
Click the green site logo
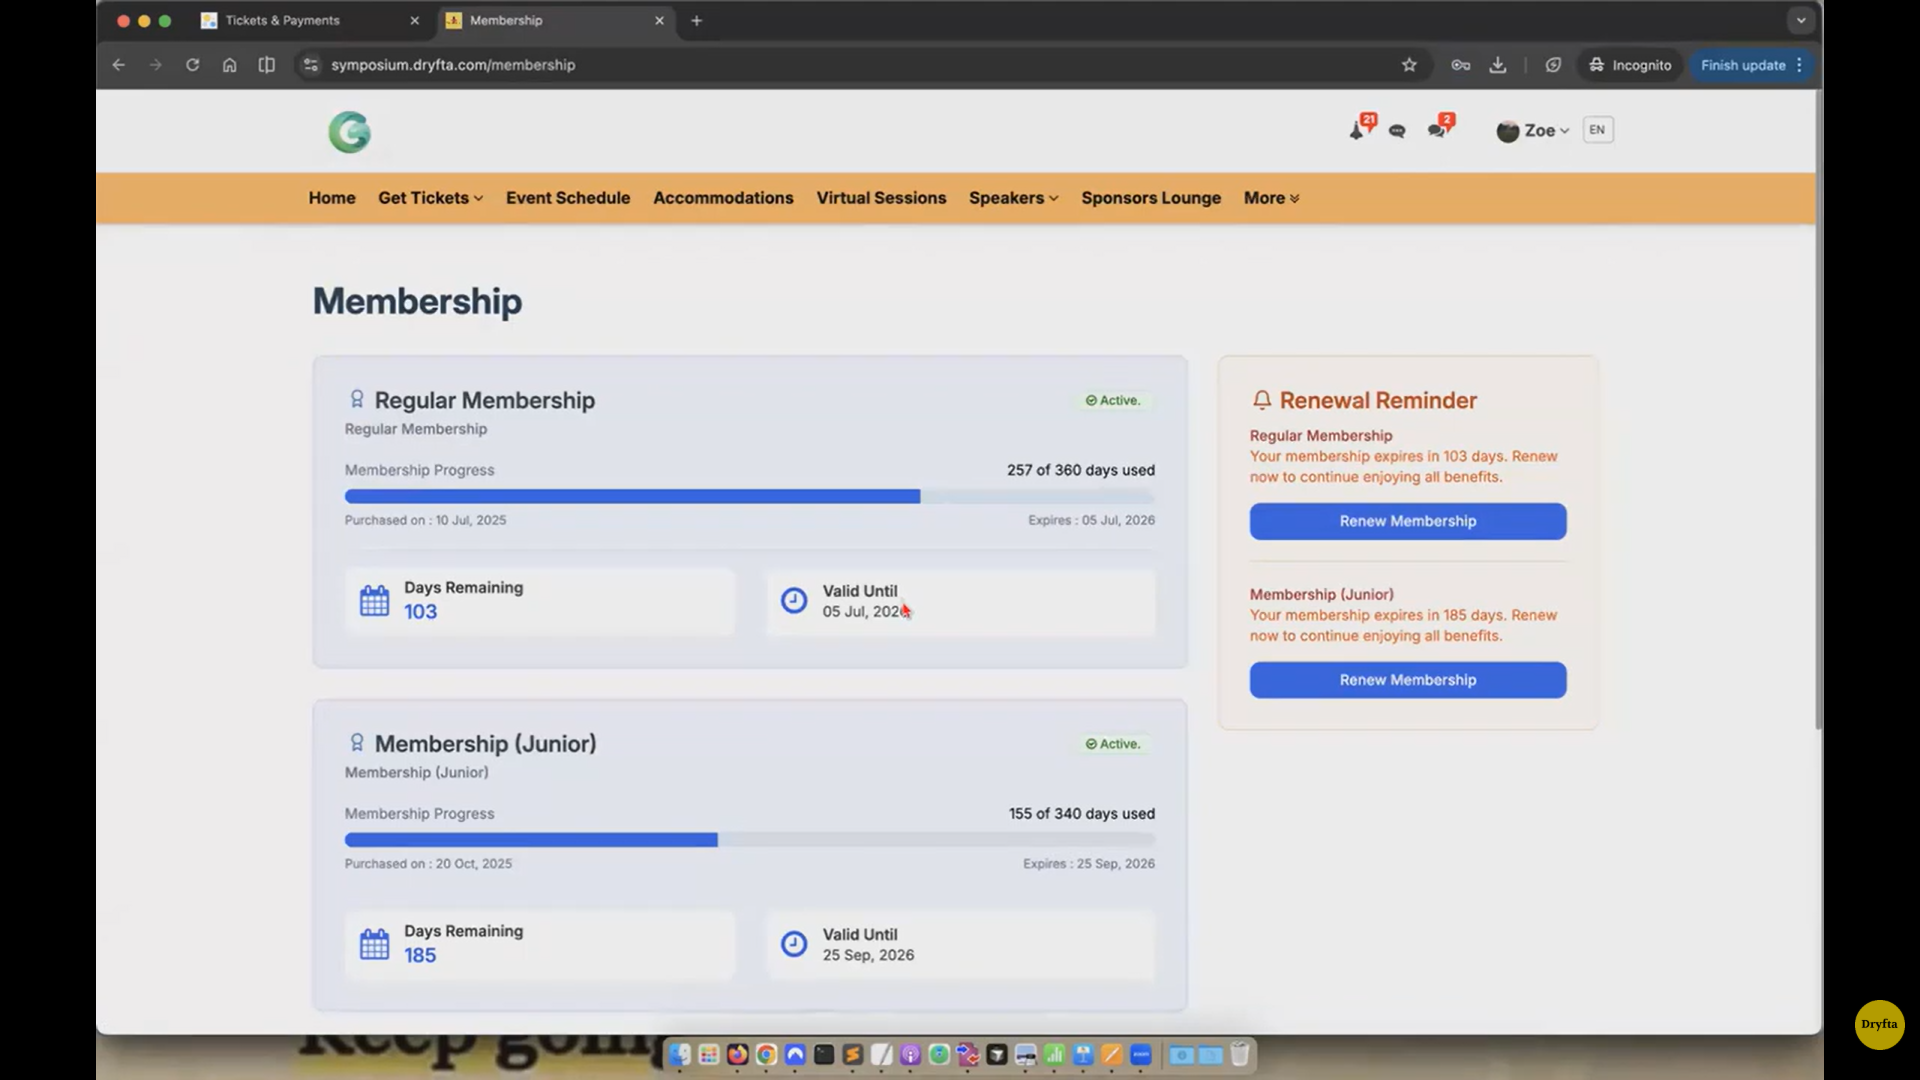click(x=349, y=132)
